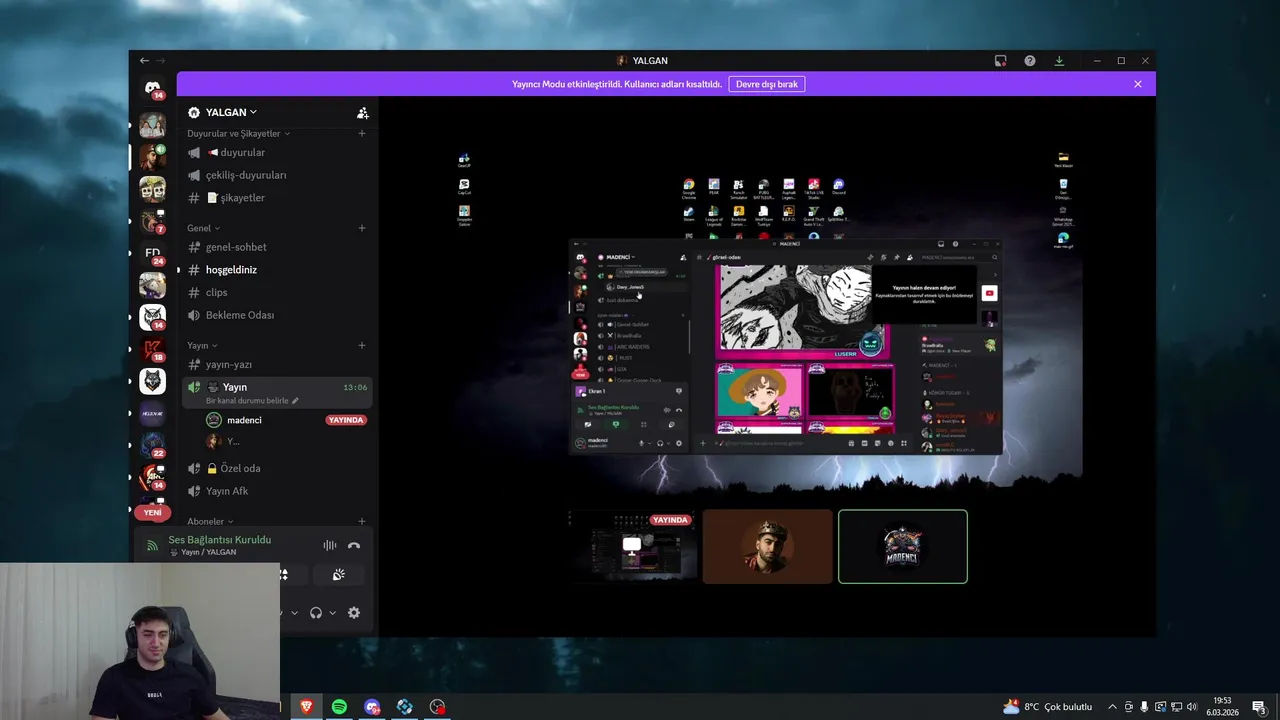The width and height of the screenshot is (1280, 720).
Task: Open the Windows notification center icon
Action: [1259, 707]
